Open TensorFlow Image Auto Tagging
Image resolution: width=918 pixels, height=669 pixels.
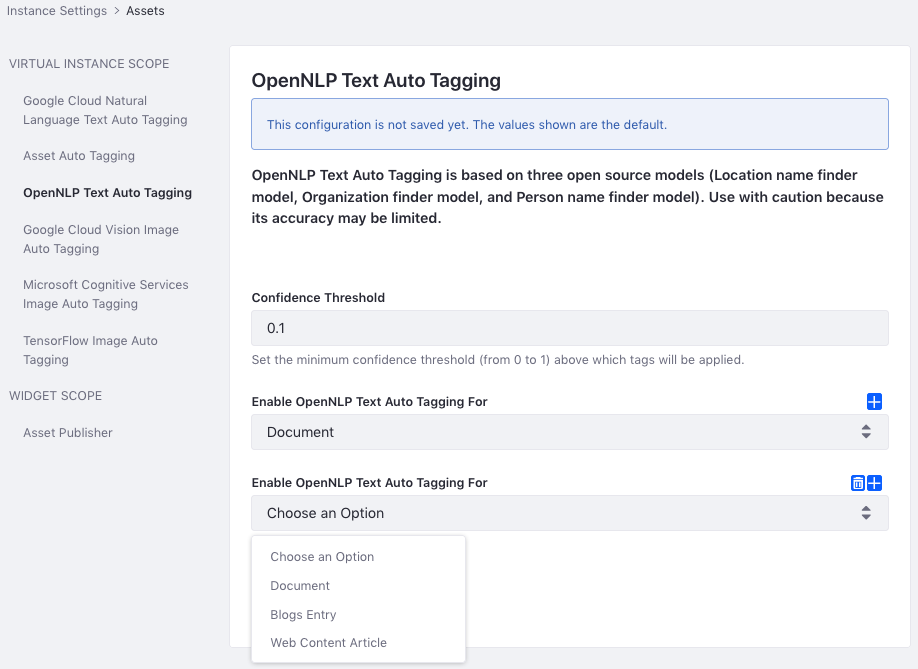click(x=90, y=350)
